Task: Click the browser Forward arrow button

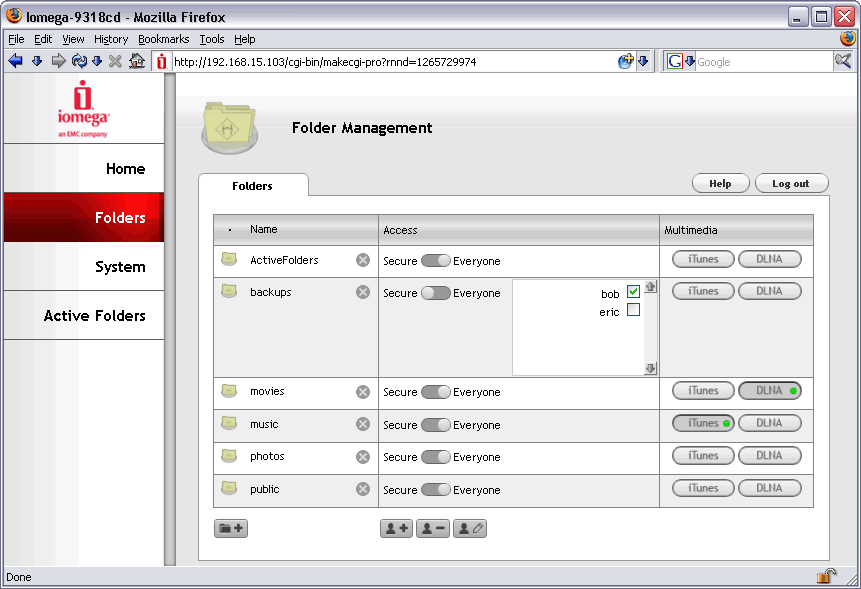Action: click(x=58, y=61)
